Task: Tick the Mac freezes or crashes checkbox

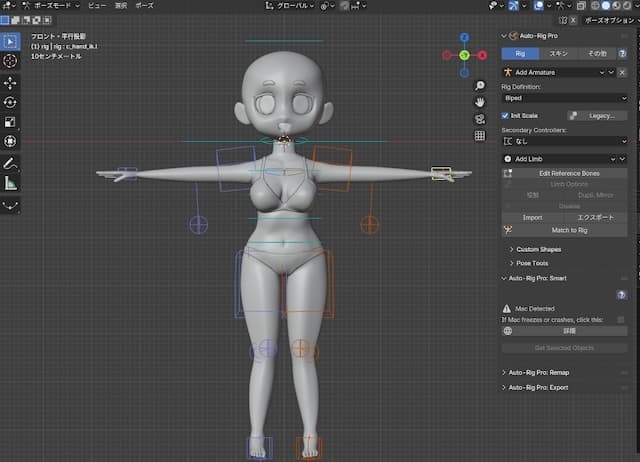Action: tap(621, 319)
